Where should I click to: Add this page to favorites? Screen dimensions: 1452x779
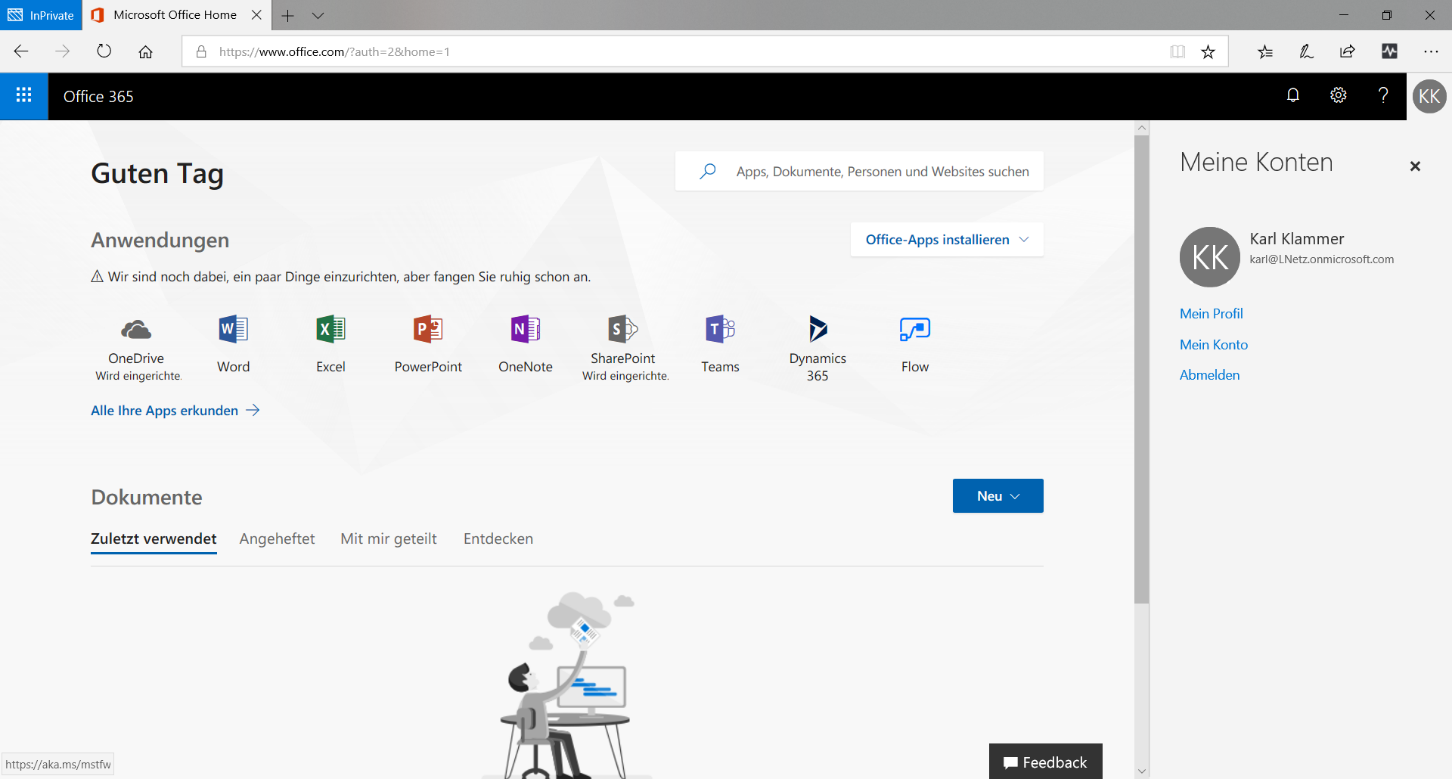pyautogui.click(x=1208, y=51)
